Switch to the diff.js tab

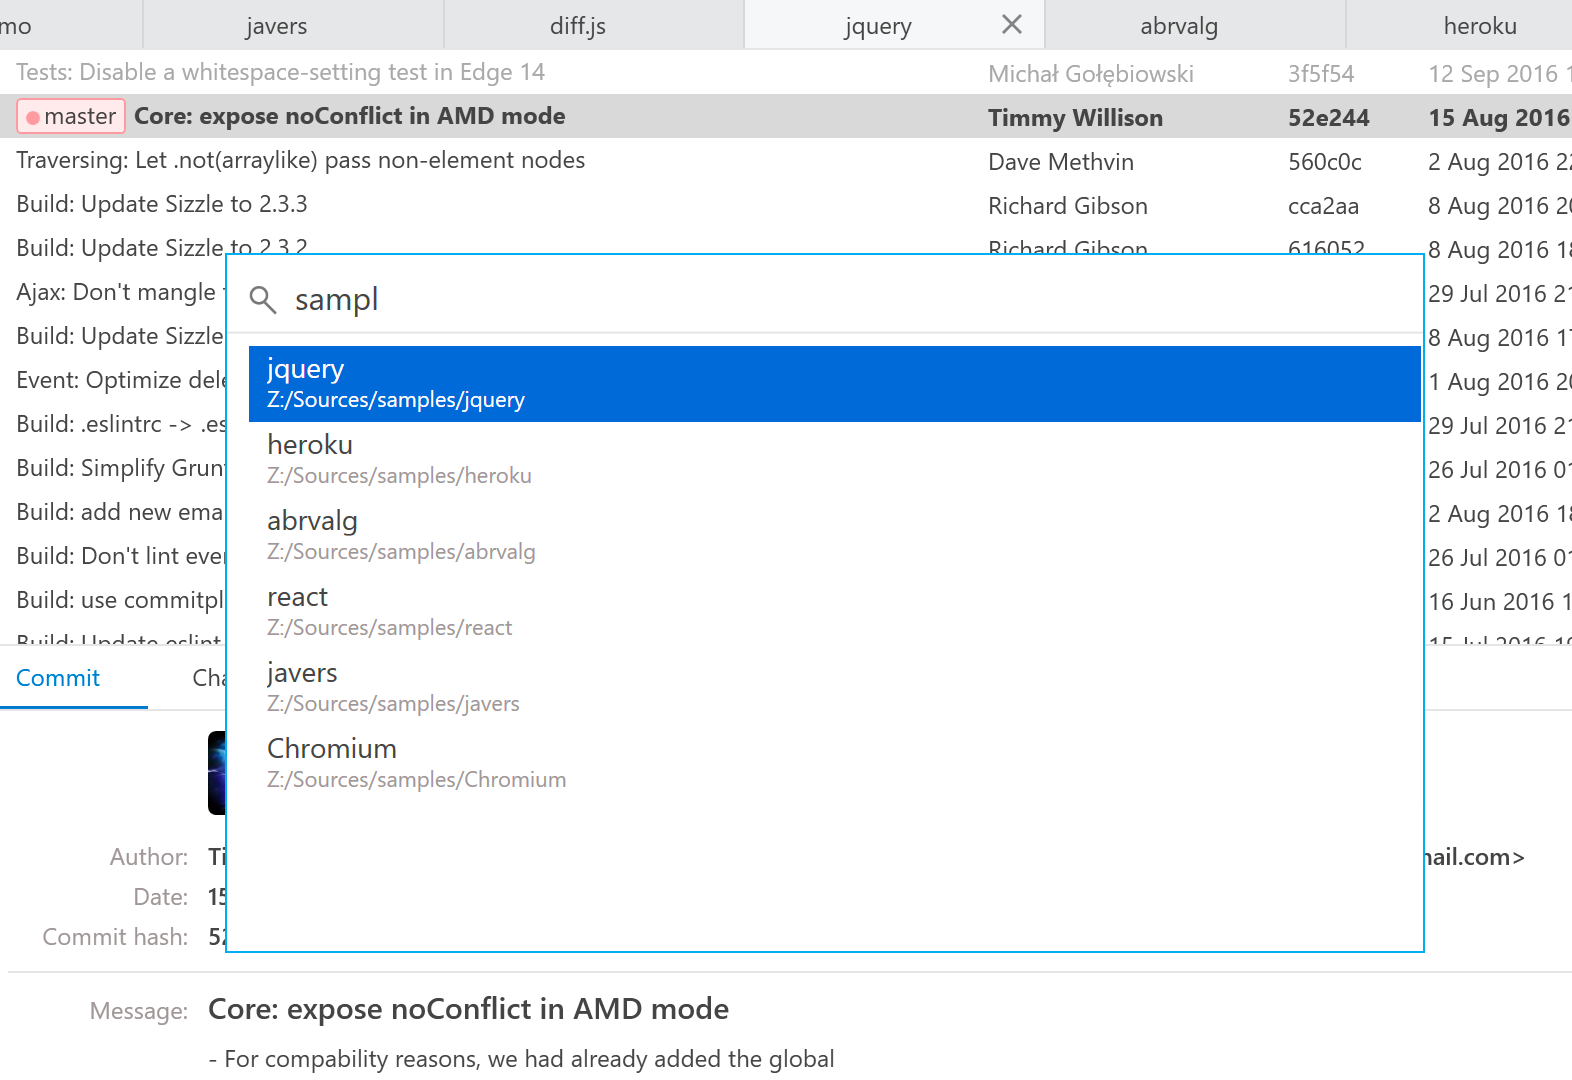click(x=594, y=25)
